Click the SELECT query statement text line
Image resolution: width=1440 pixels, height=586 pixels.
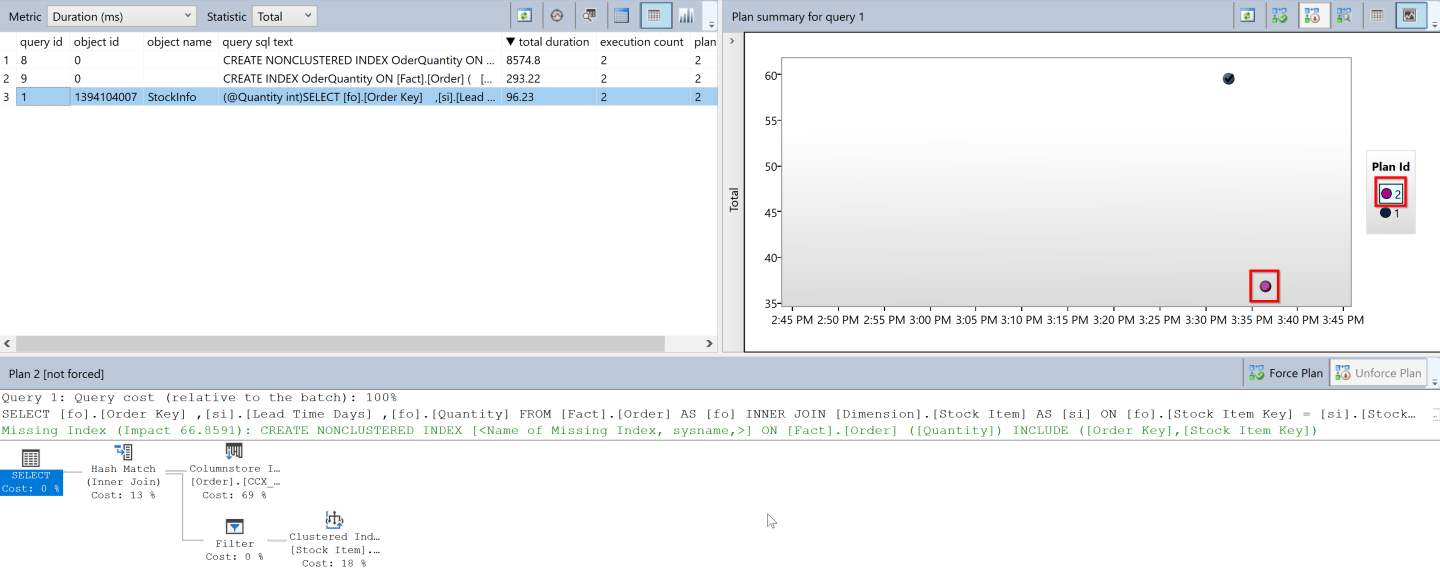coord(708,414)
